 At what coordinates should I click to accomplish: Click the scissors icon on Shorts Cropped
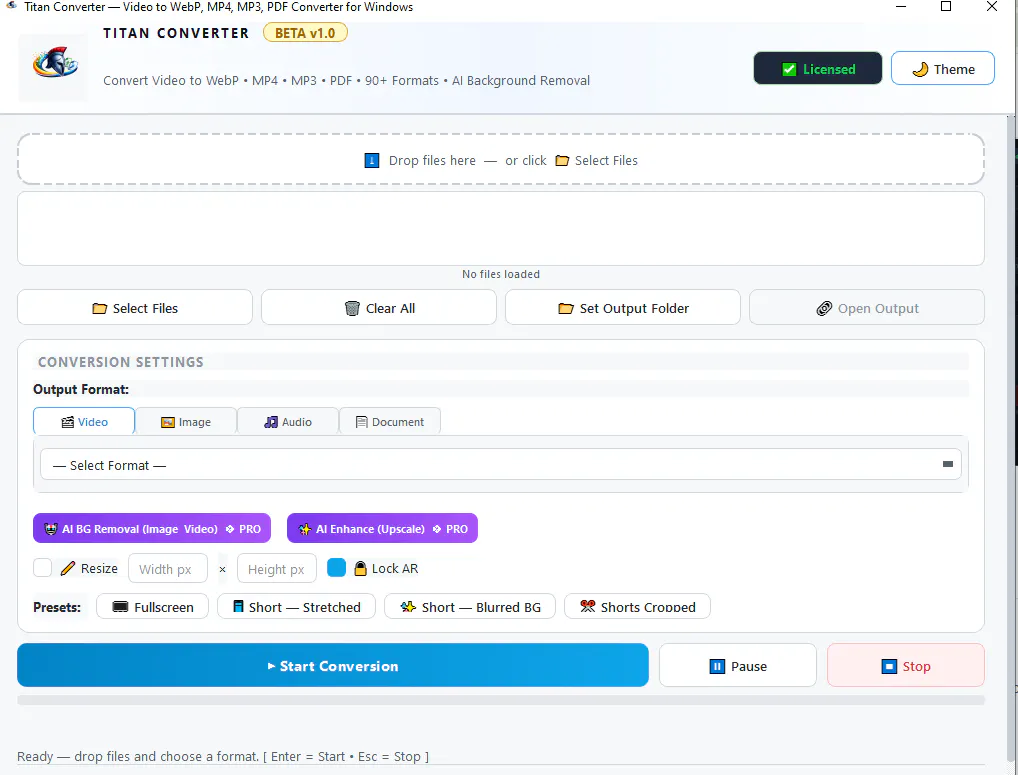588,607
